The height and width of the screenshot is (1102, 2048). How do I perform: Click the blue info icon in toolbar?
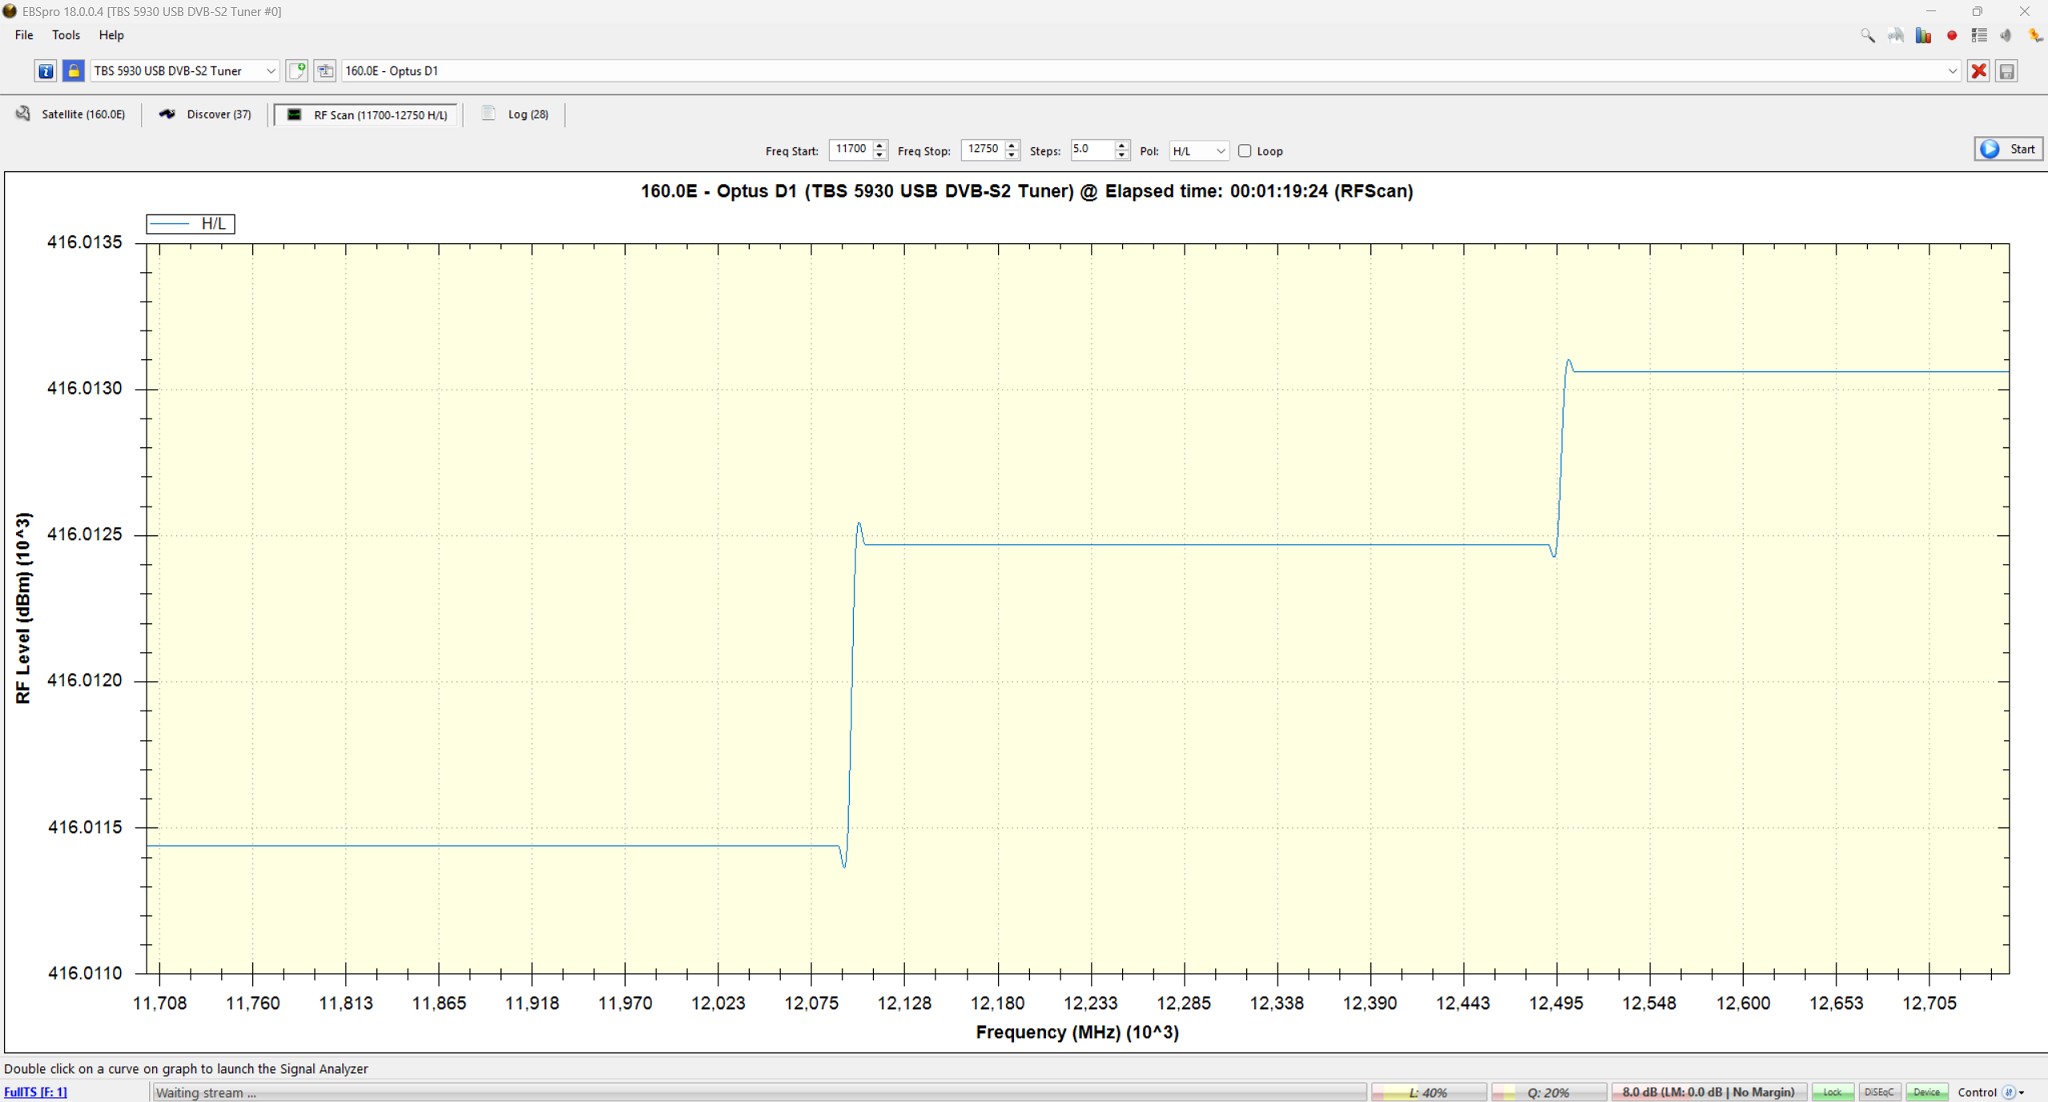point(45,71)
